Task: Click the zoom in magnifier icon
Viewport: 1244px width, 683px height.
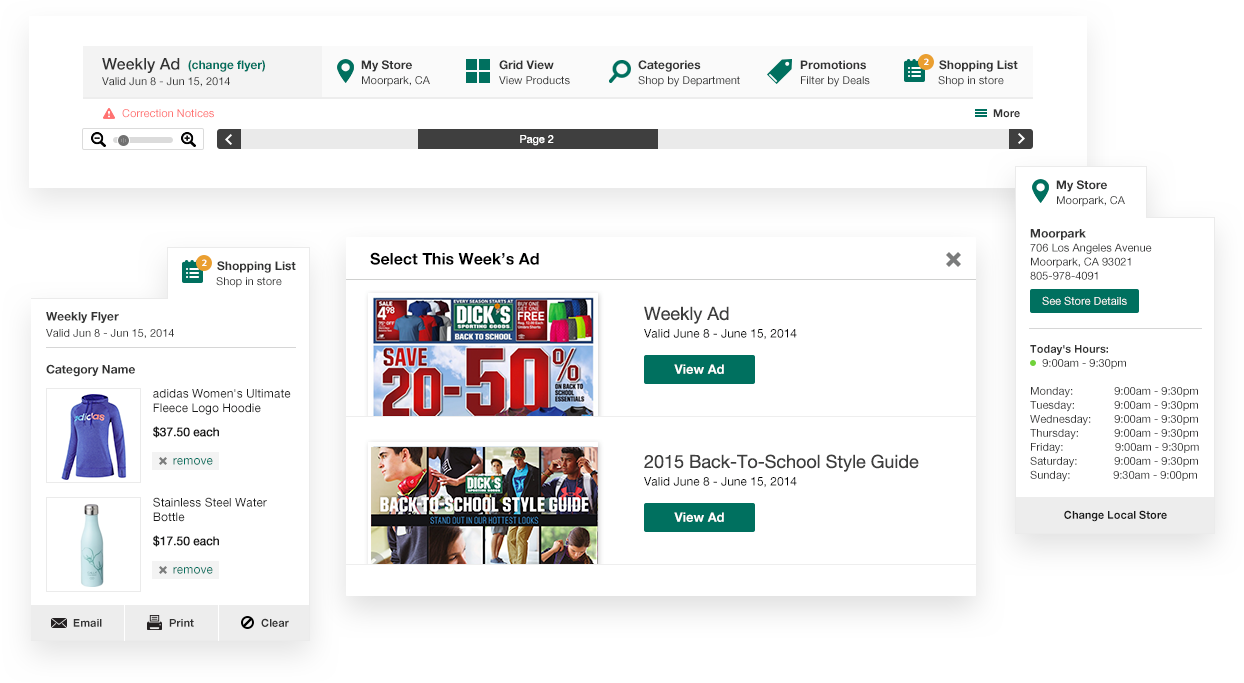Action: (x=188, y=140)
